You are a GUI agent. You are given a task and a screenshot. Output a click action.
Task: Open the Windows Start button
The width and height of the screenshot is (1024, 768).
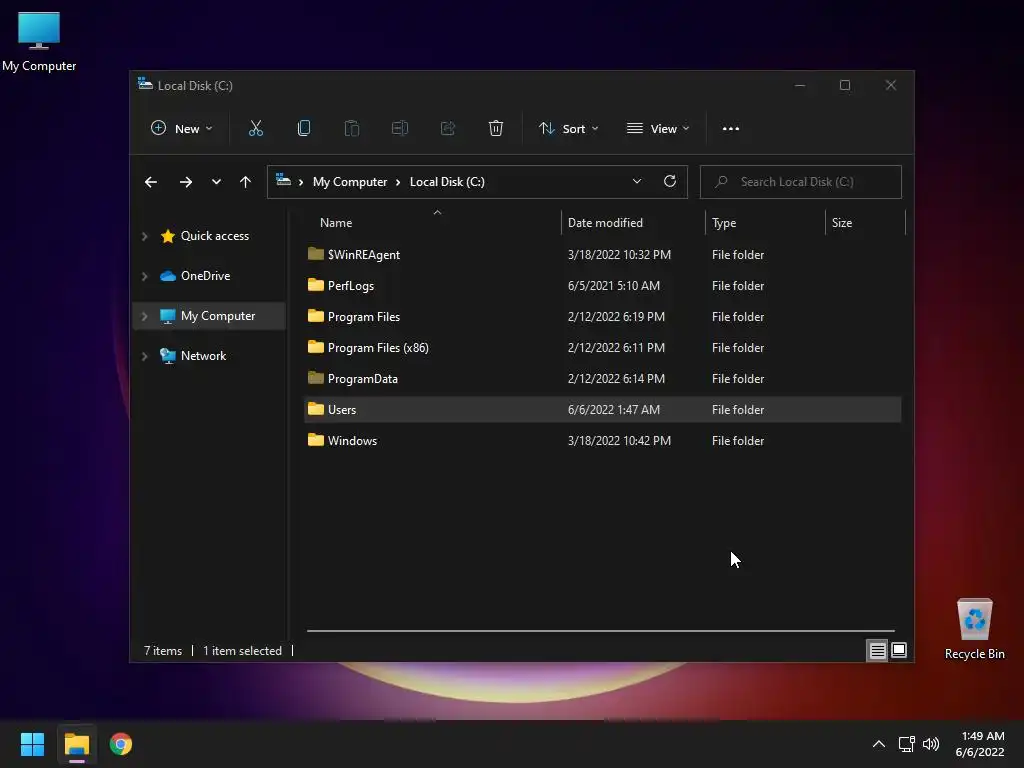click(32, 744)
